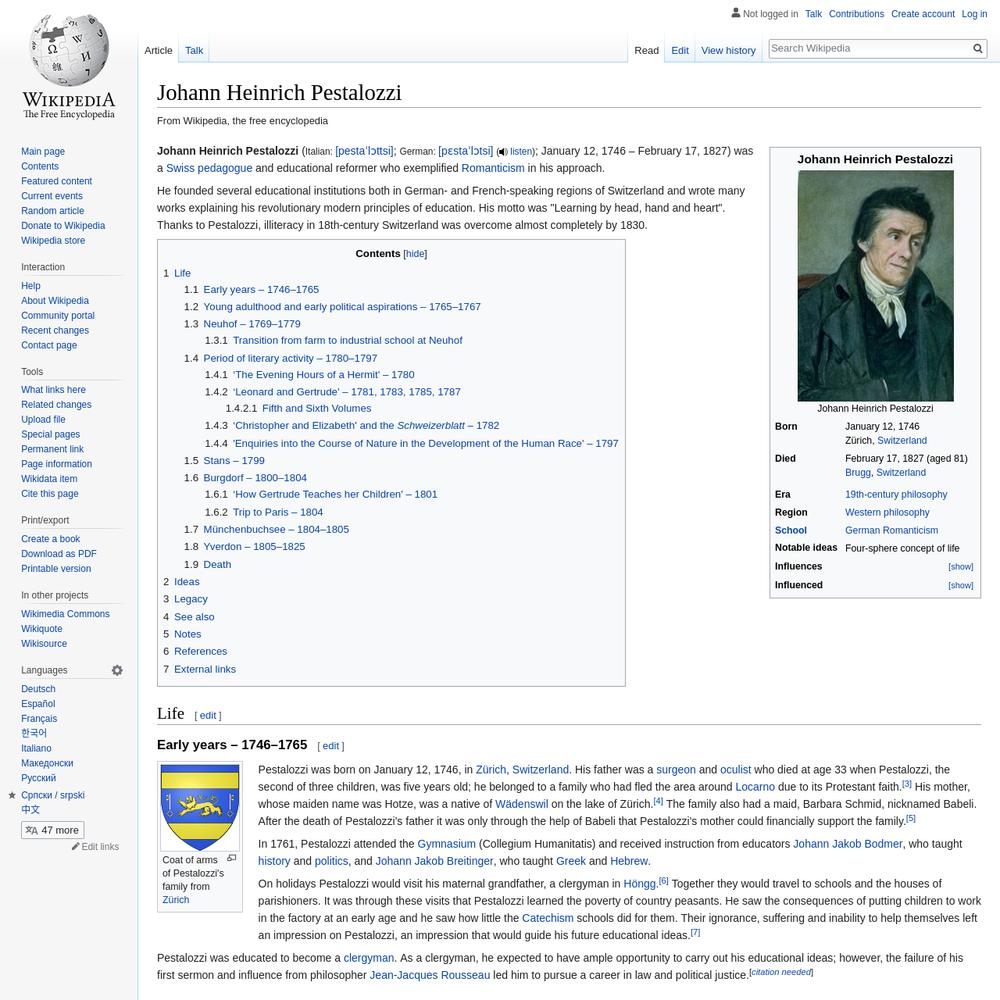Switch to the Deutsch language version

click(x=38, y=689)
